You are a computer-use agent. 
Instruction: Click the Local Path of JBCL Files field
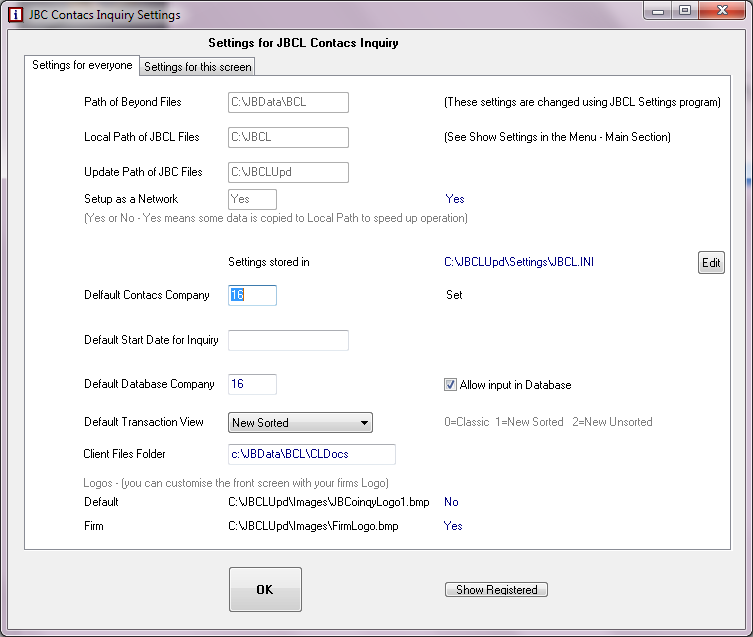pyautogui.click(x=288, y=138)
